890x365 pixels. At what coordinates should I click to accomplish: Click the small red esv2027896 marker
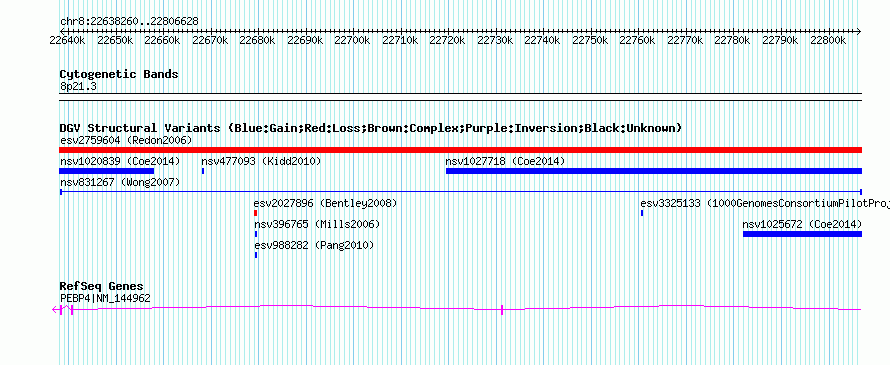(x=255, y=213)
